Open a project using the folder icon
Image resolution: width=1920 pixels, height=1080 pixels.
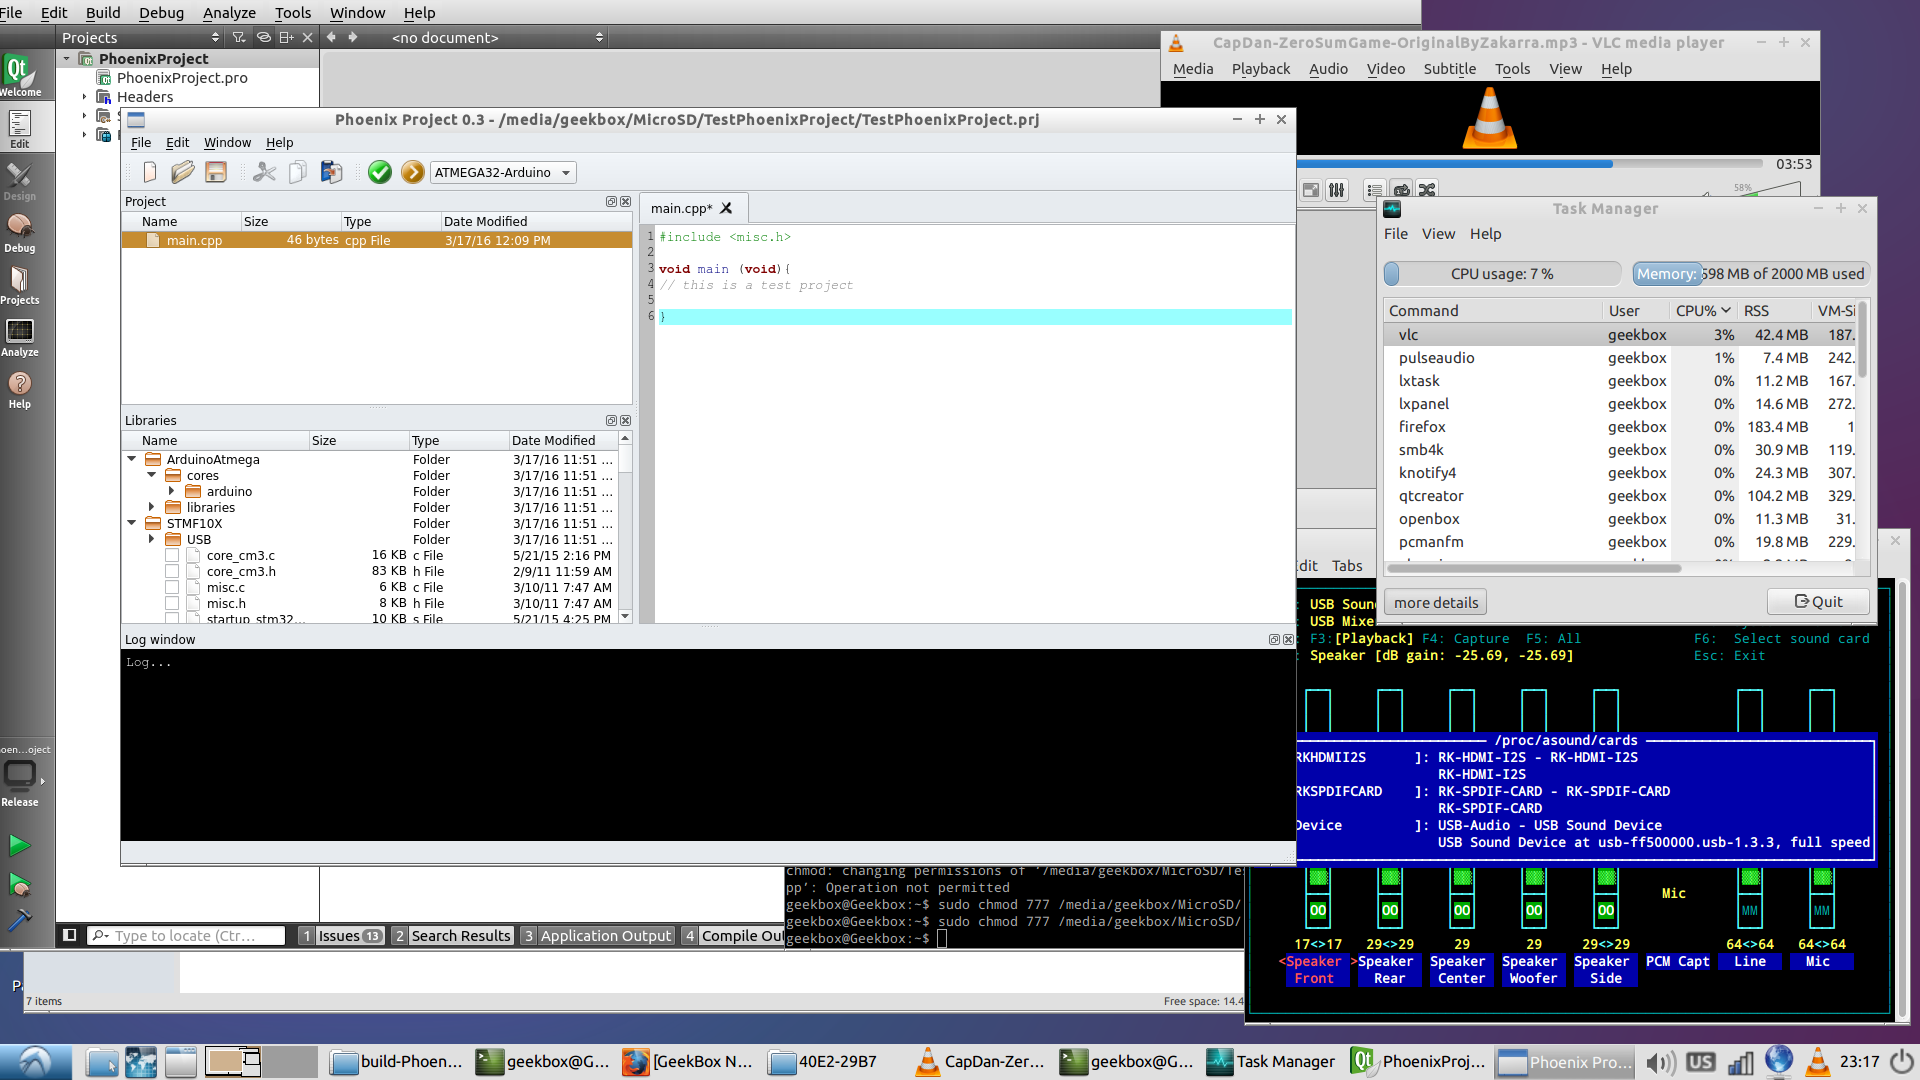click(182, 172)
